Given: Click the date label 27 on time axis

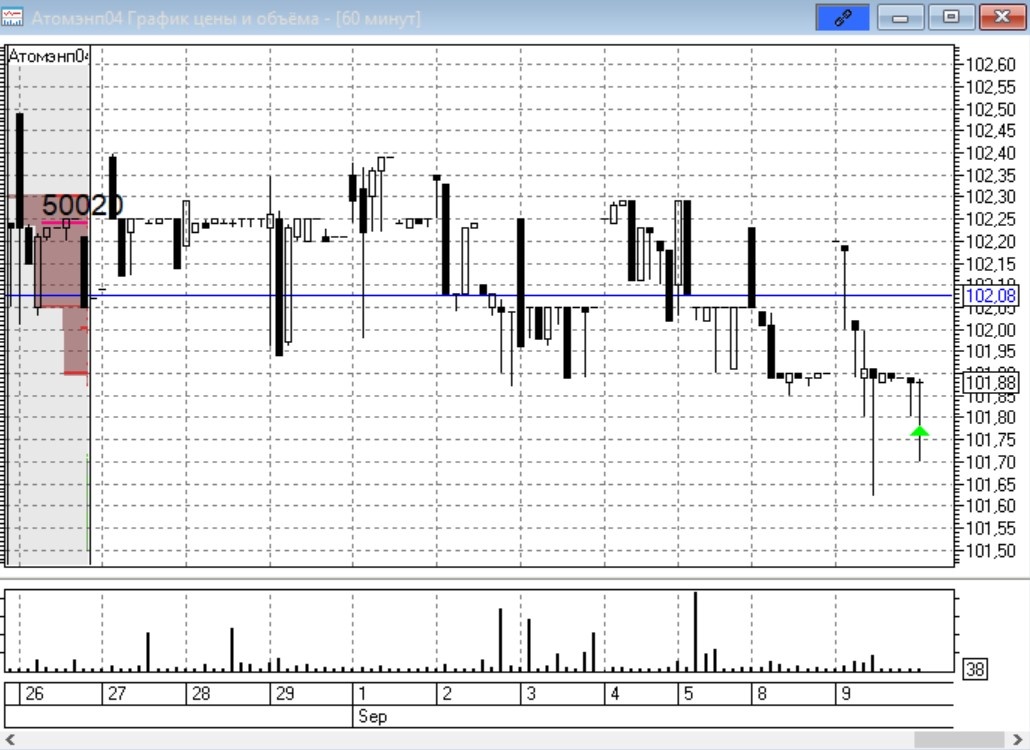Looking at the screenshot, I should pyautogui.click(x=117, y=694).
